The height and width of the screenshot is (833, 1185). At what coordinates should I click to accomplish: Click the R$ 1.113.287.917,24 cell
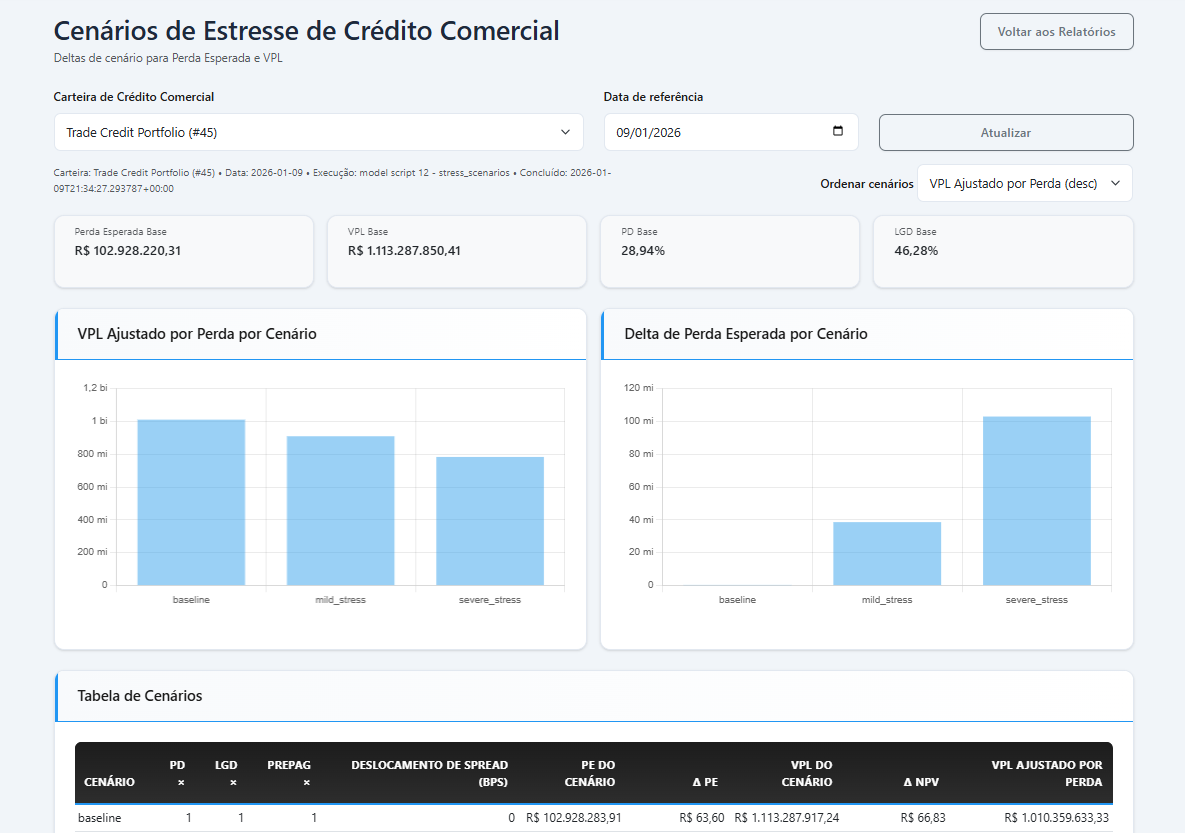pos(787,818)
